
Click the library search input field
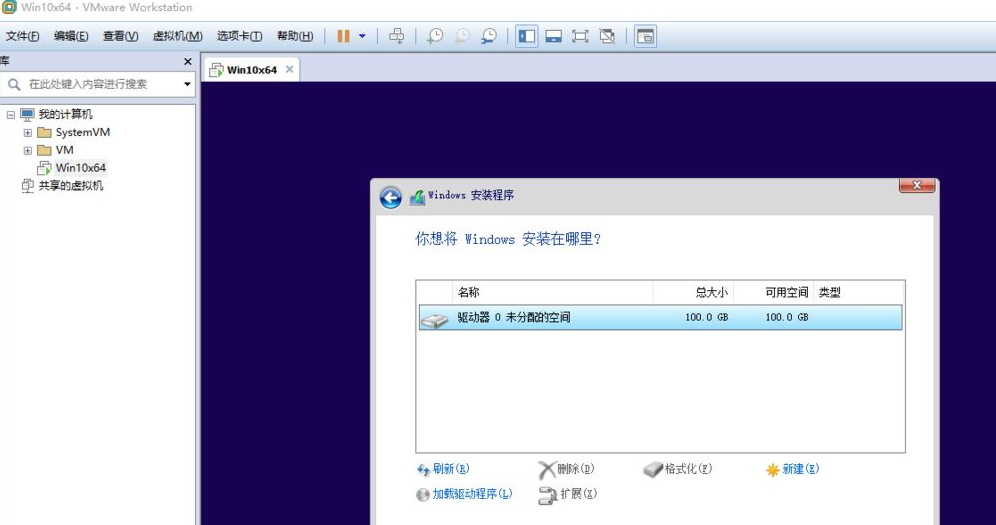100,85
